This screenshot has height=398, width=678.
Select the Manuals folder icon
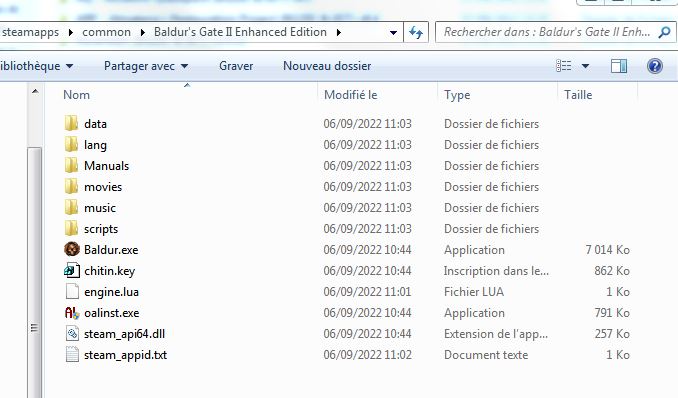tap(71, 166)
